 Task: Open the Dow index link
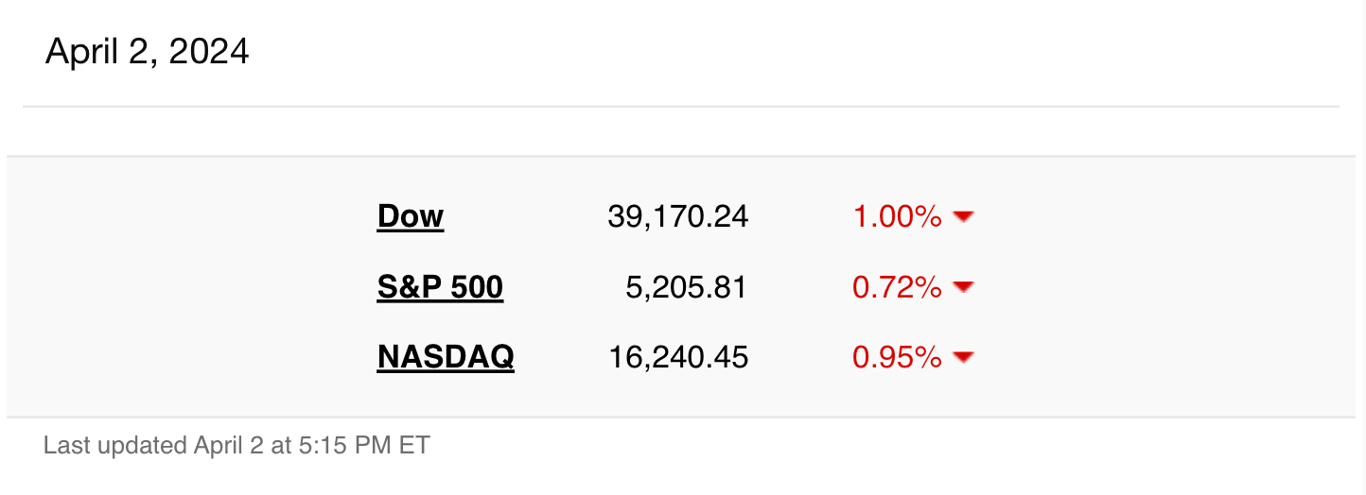click(x=410, y=216)
